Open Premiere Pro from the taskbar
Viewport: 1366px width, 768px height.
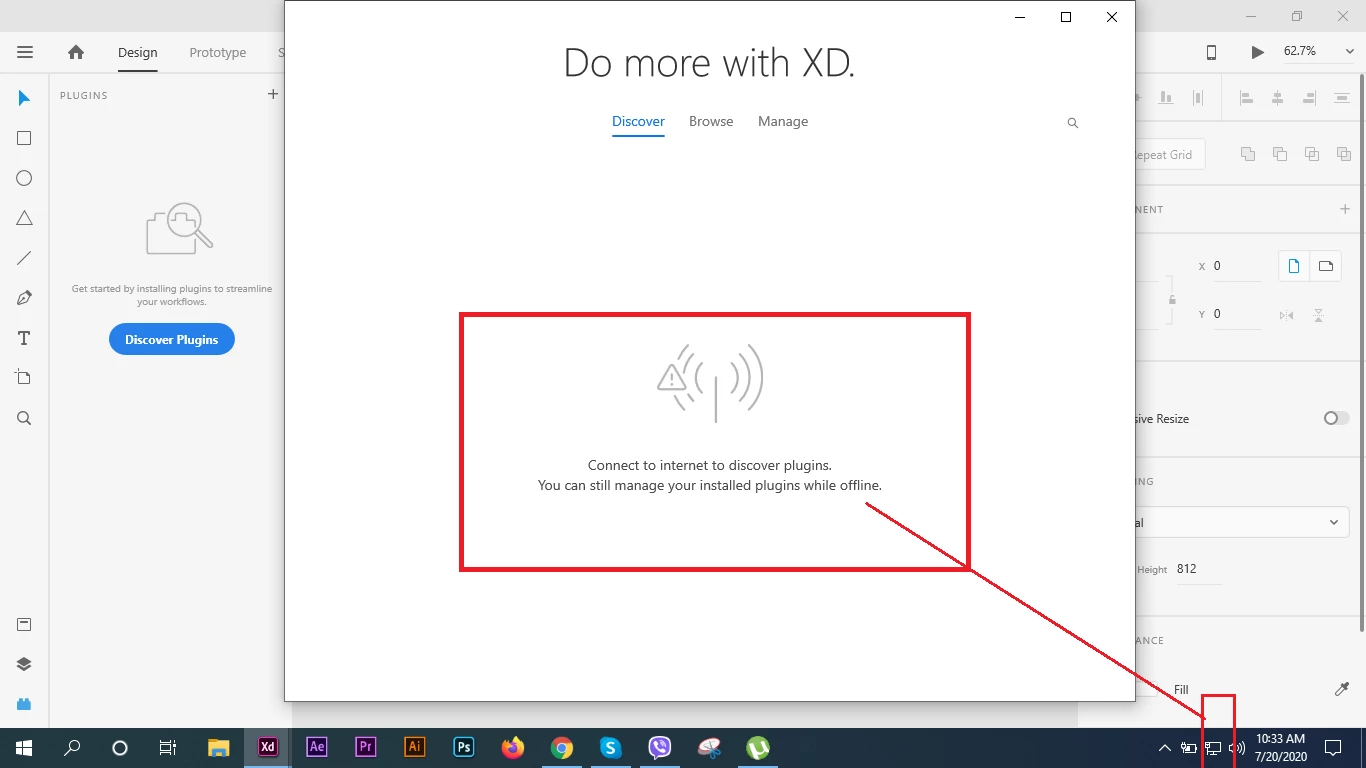click(x=365, y=748)
